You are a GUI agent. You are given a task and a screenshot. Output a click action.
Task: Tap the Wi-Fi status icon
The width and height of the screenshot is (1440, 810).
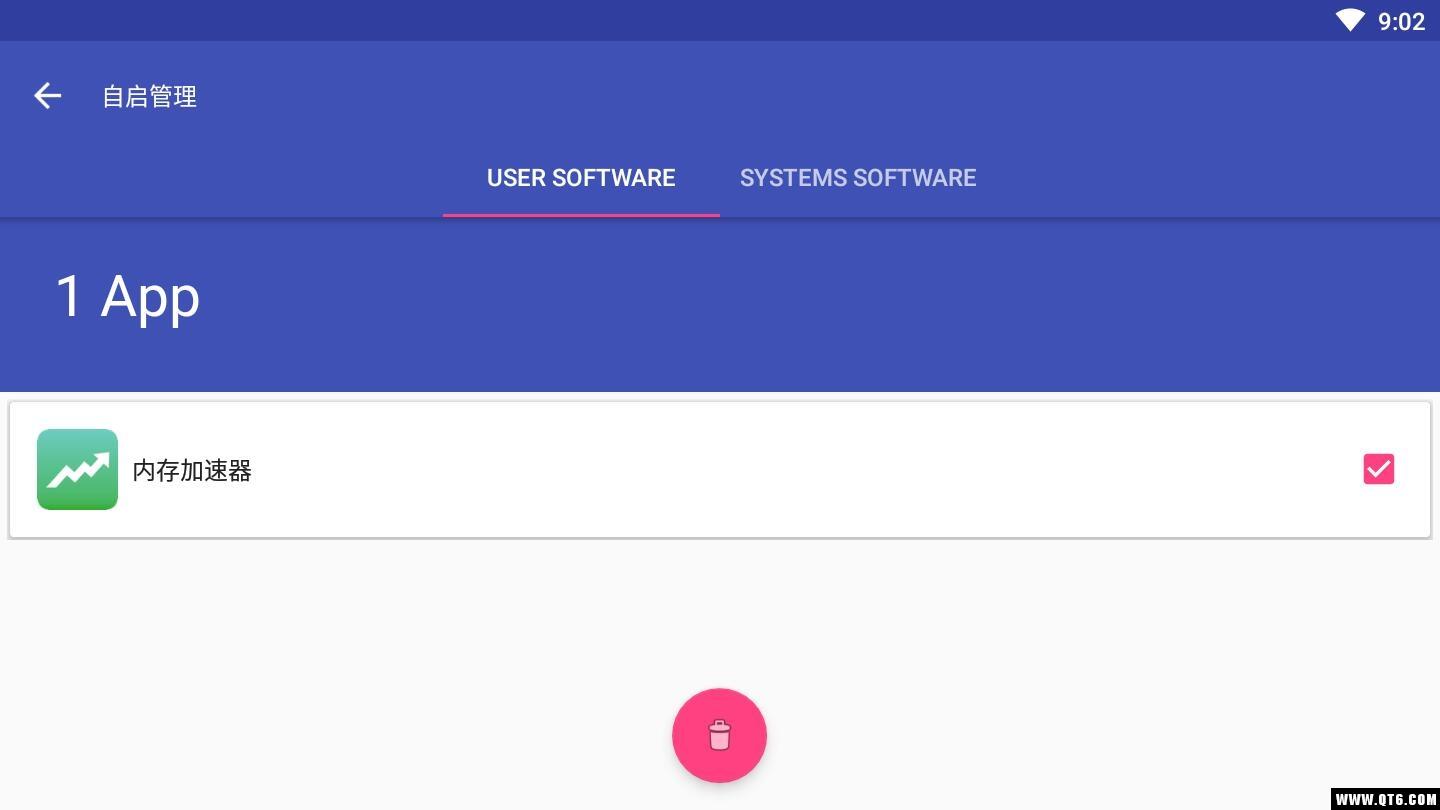point(1350,20)
